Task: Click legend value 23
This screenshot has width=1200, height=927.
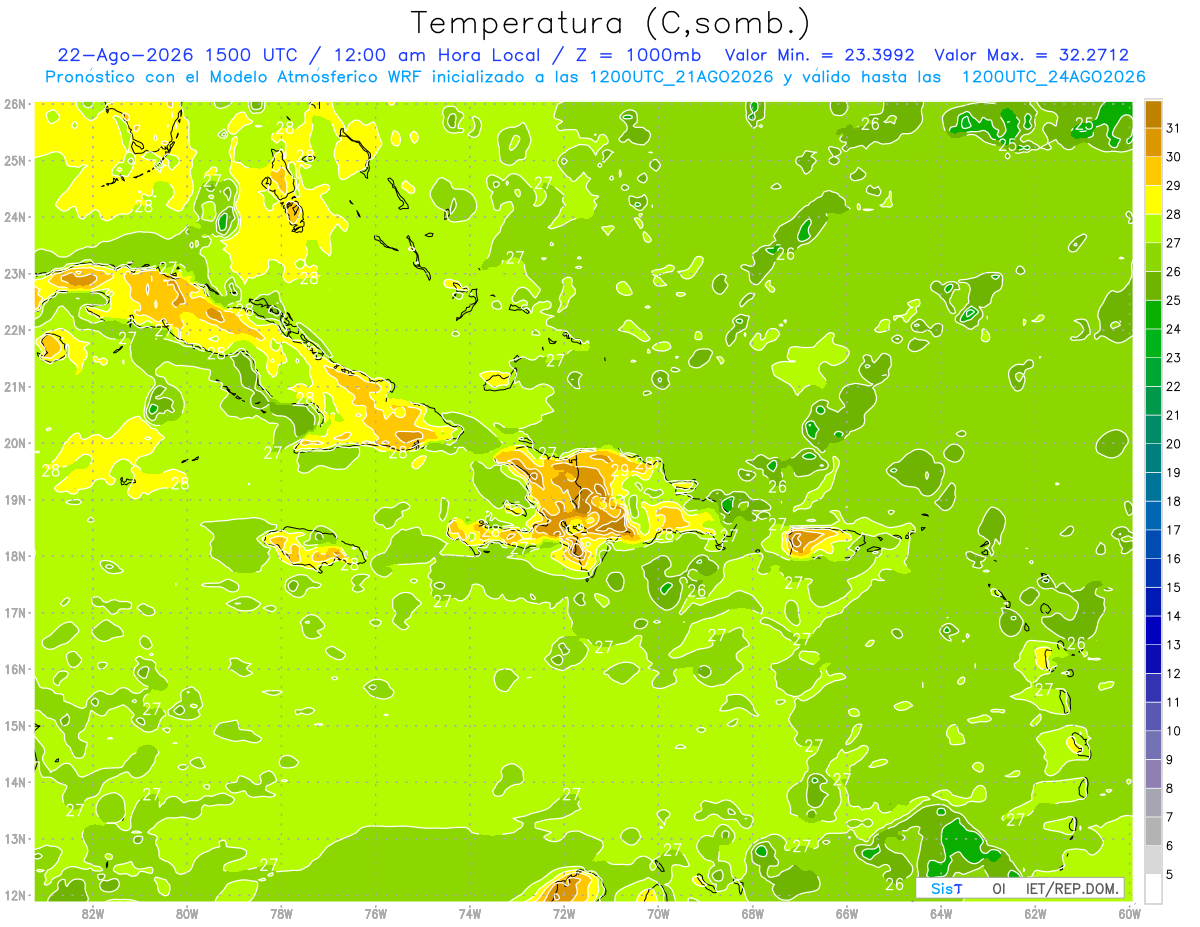Action: pos(1173,358)
